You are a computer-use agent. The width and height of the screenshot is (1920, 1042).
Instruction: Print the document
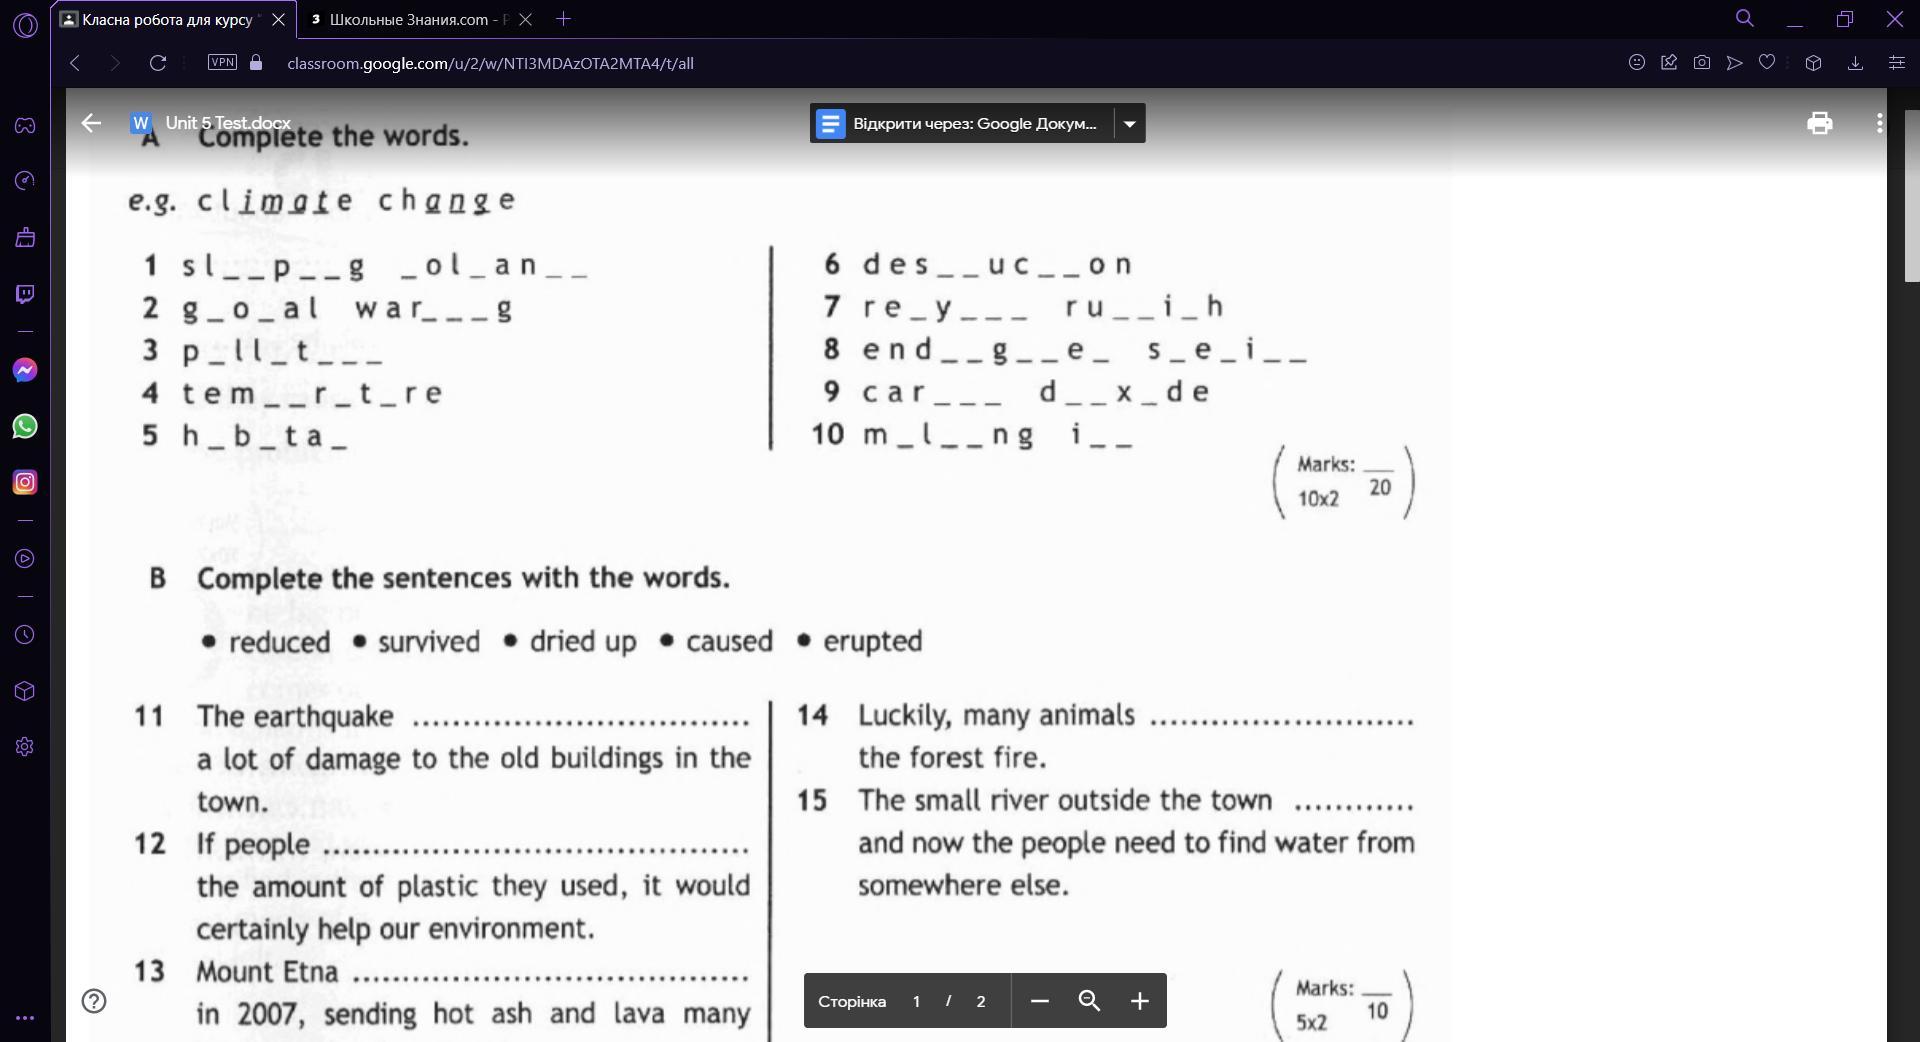tap(1820, 123)
